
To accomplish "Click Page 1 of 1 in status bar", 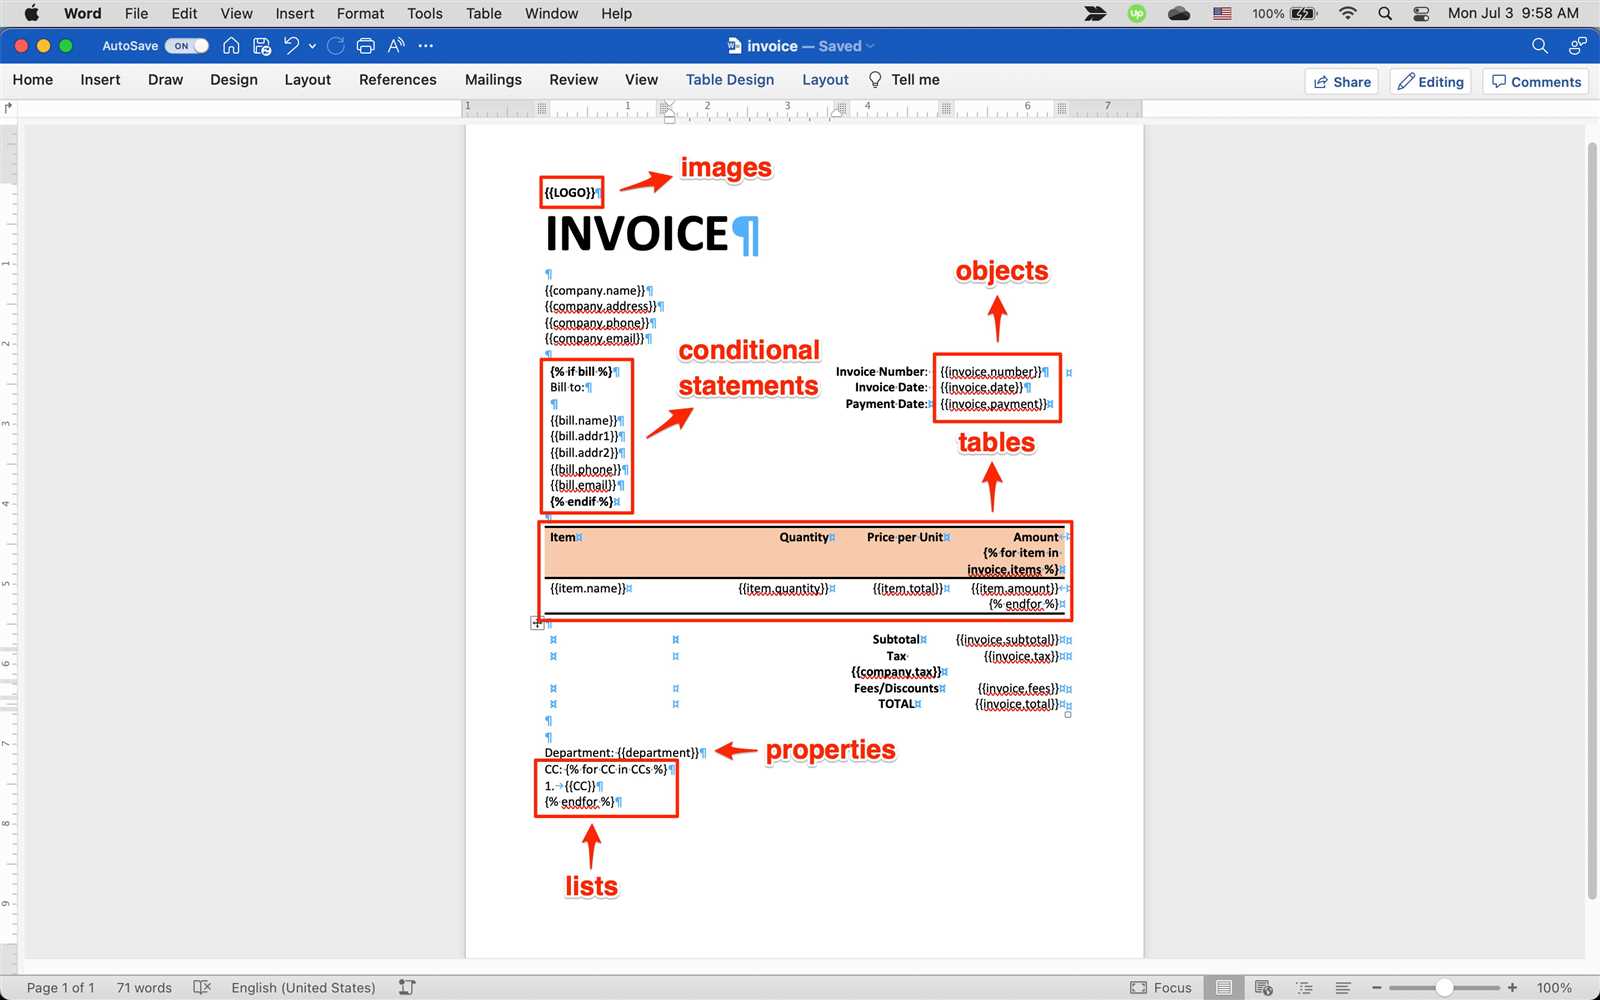I will click(60, 988).
